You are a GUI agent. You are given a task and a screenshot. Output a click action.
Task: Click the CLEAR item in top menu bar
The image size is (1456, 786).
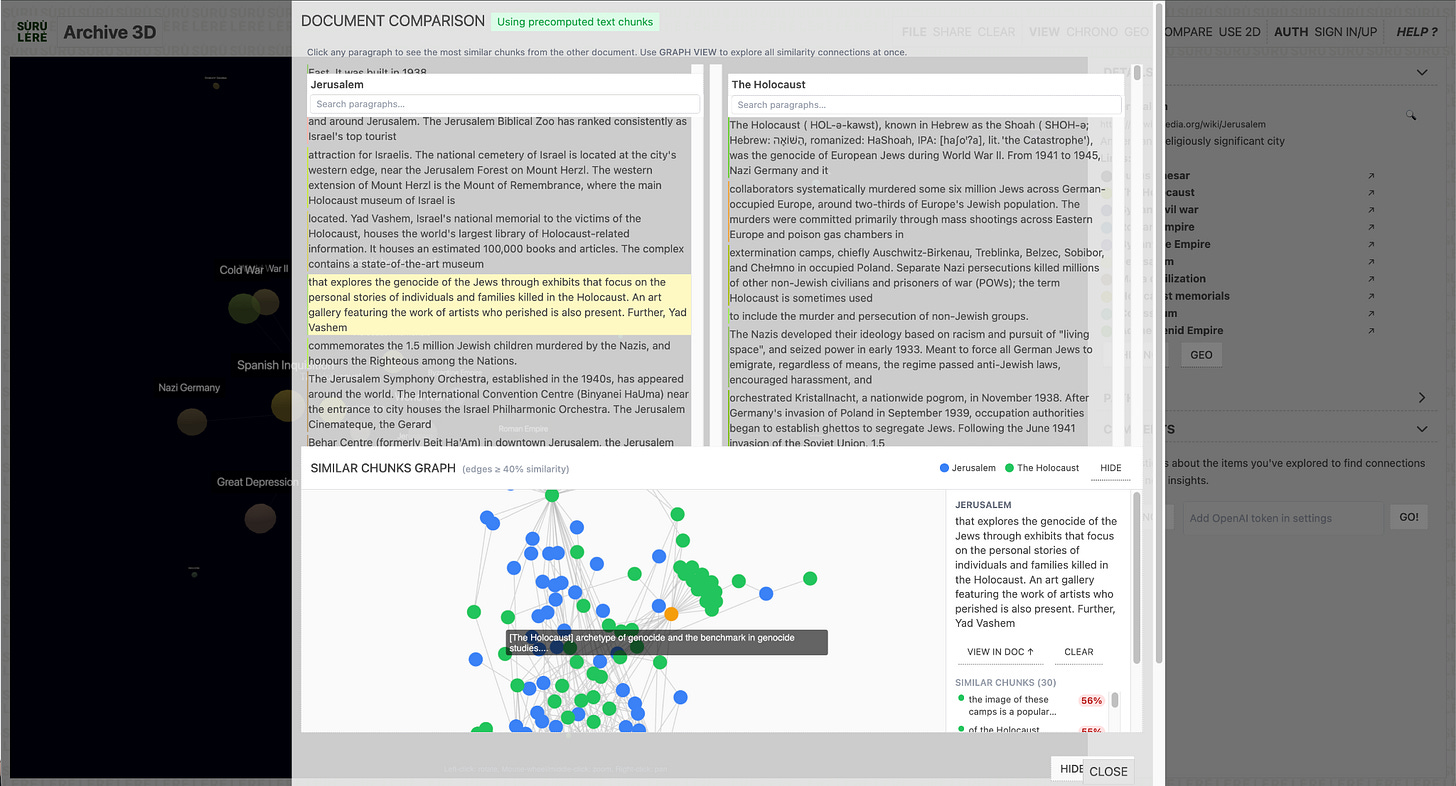click(x=996, y=32)
